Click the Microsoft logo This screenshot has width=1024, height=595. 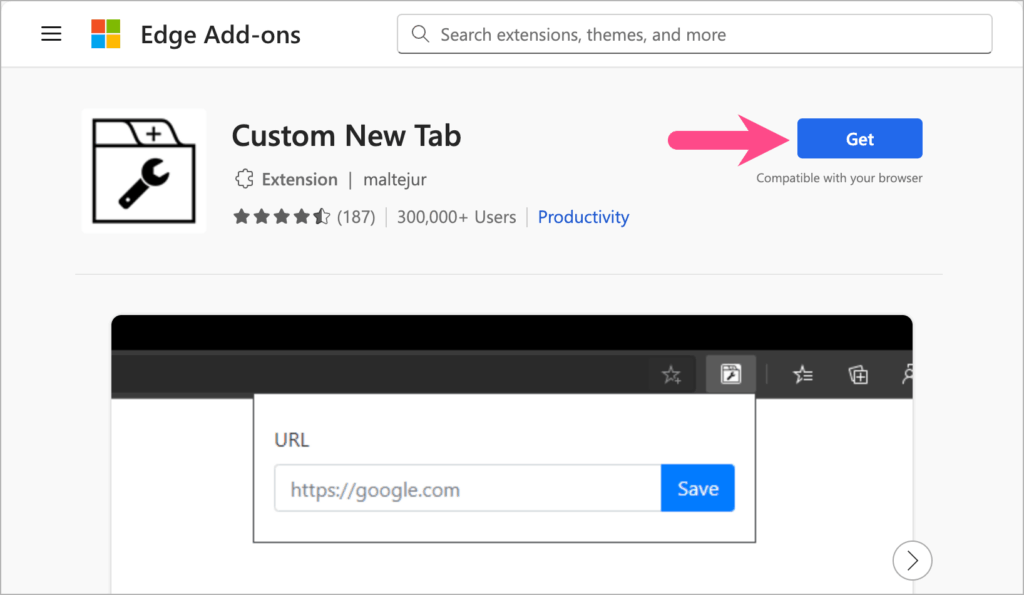click(104, 33)
